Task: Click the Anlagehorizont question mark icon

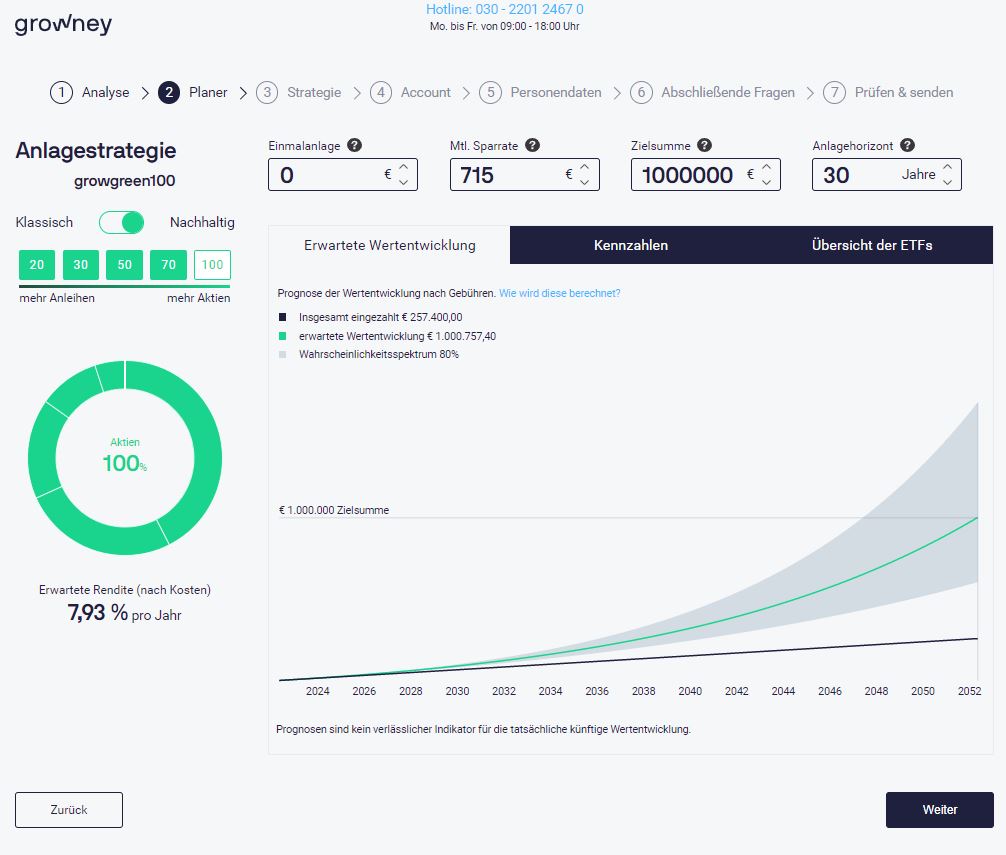Action: [x=907, y=146]
